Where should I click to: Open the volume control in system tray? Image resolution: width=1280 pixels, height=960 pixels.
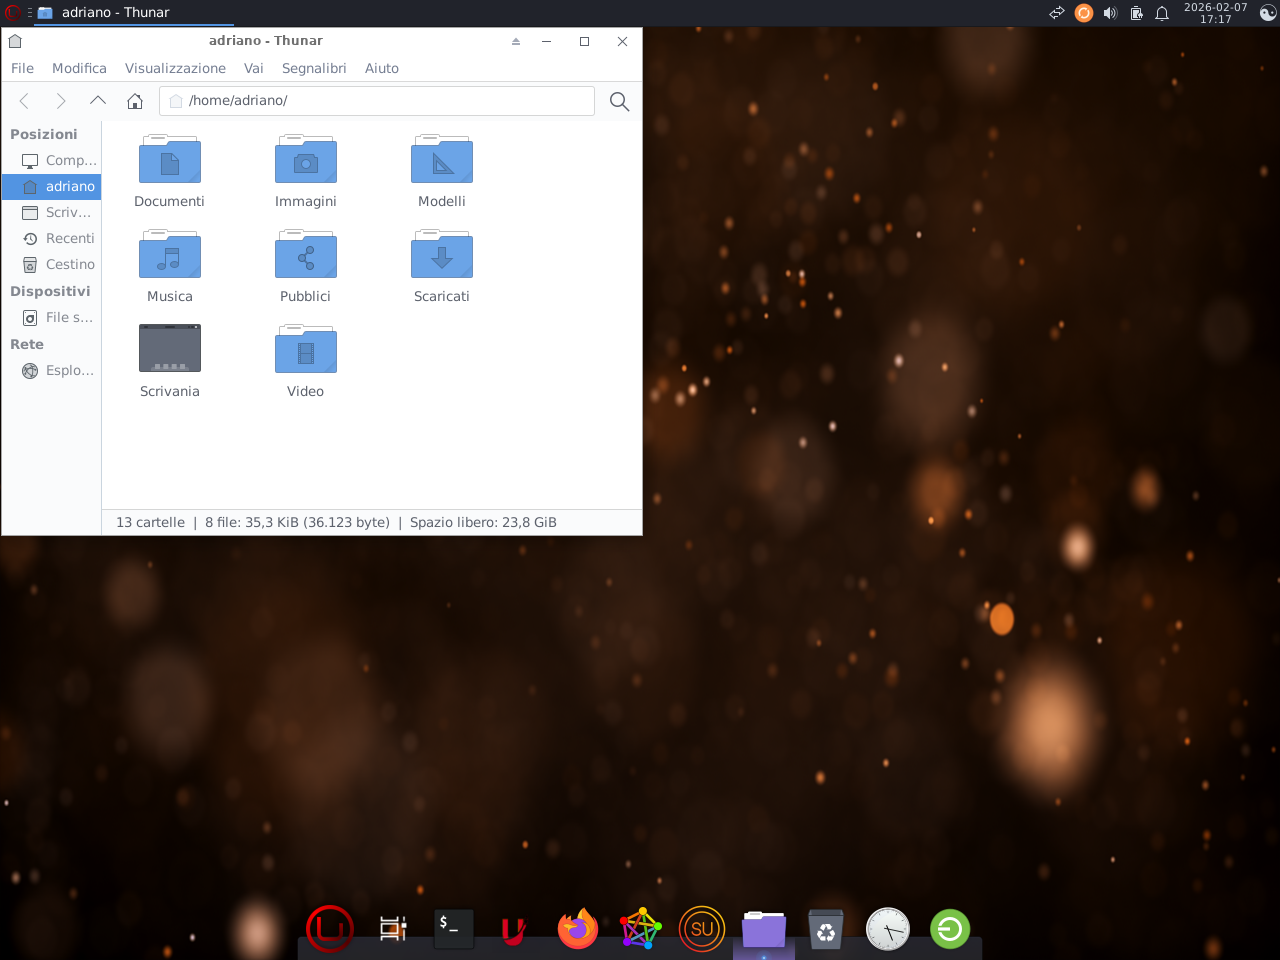(1110, 13)
